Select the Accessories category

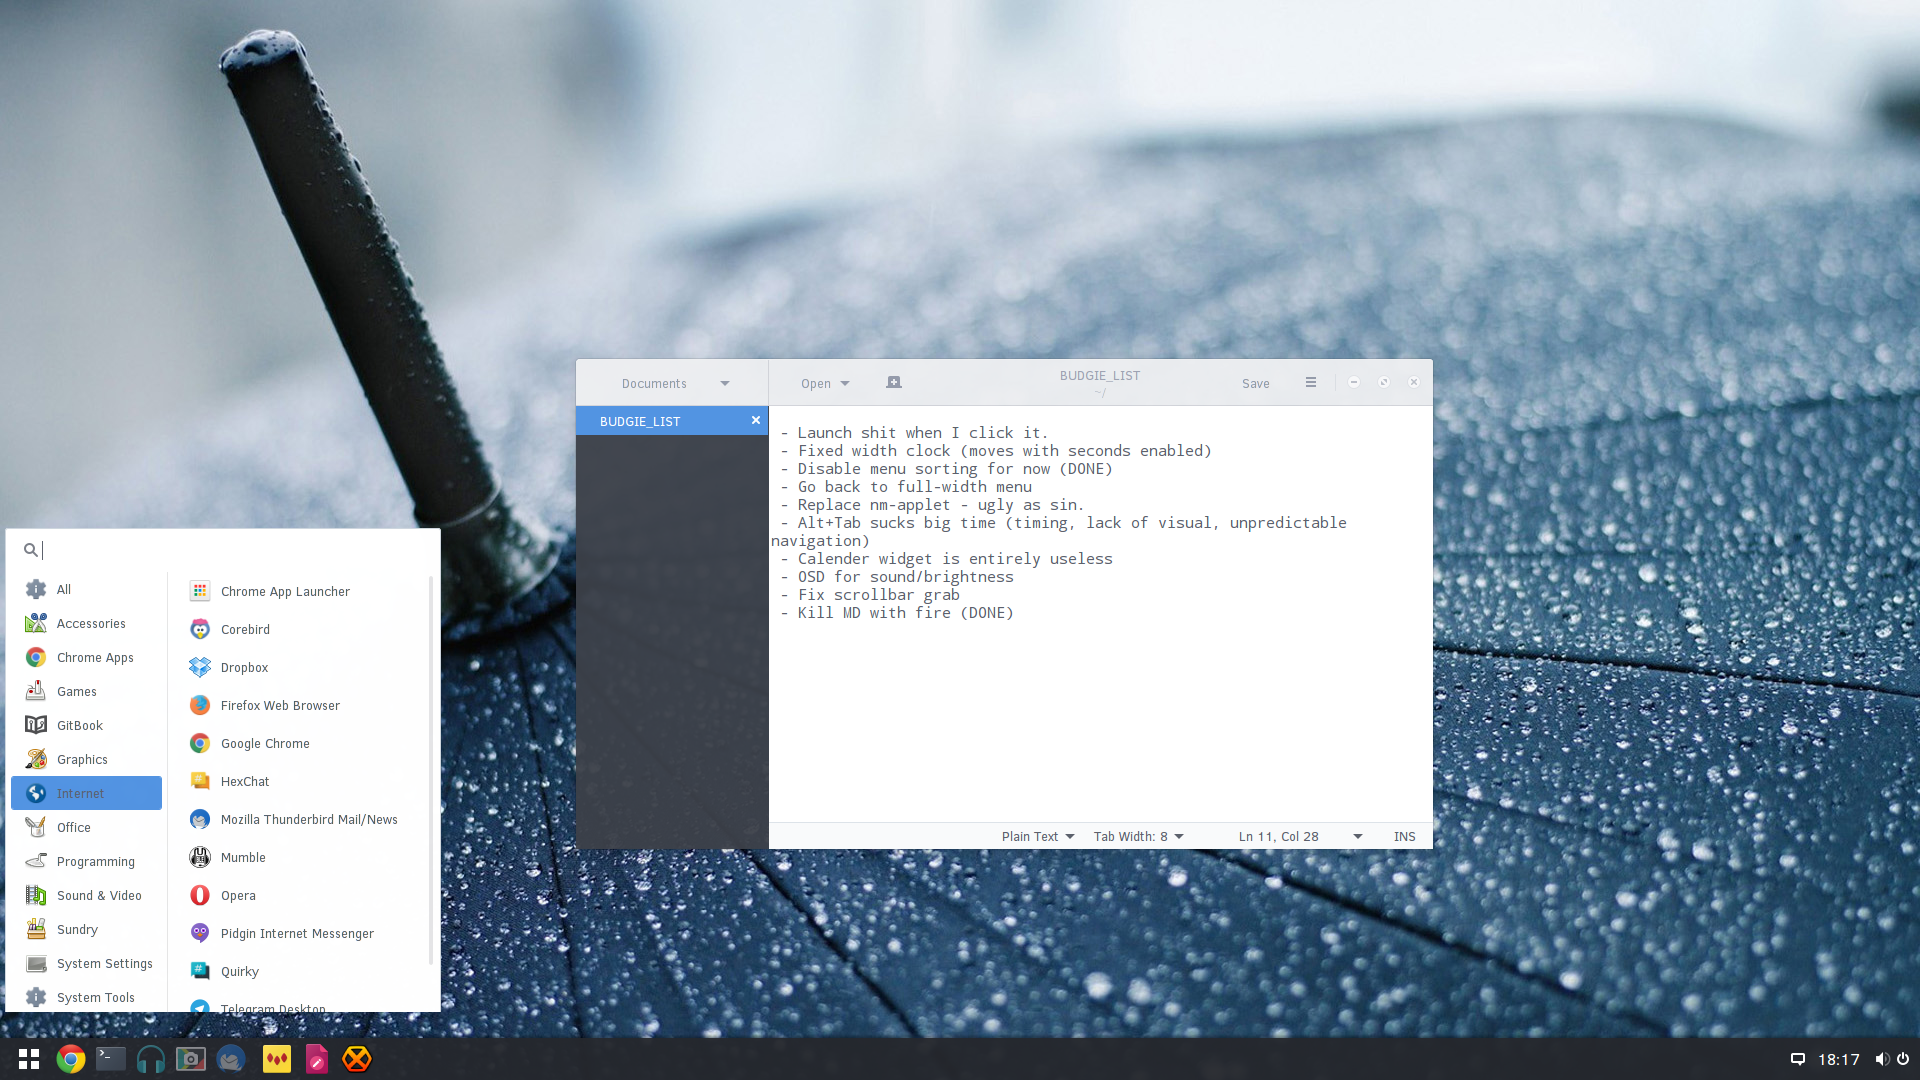tap(86, 623)
